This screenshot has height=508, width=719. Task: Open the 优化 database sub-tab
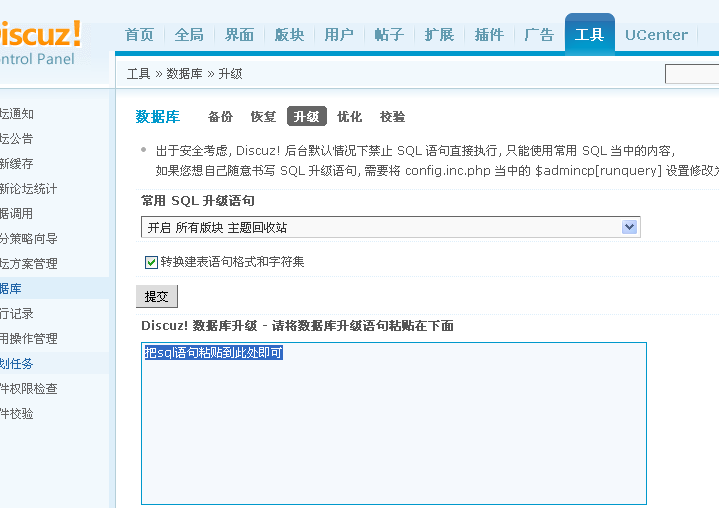click(349, 117)
